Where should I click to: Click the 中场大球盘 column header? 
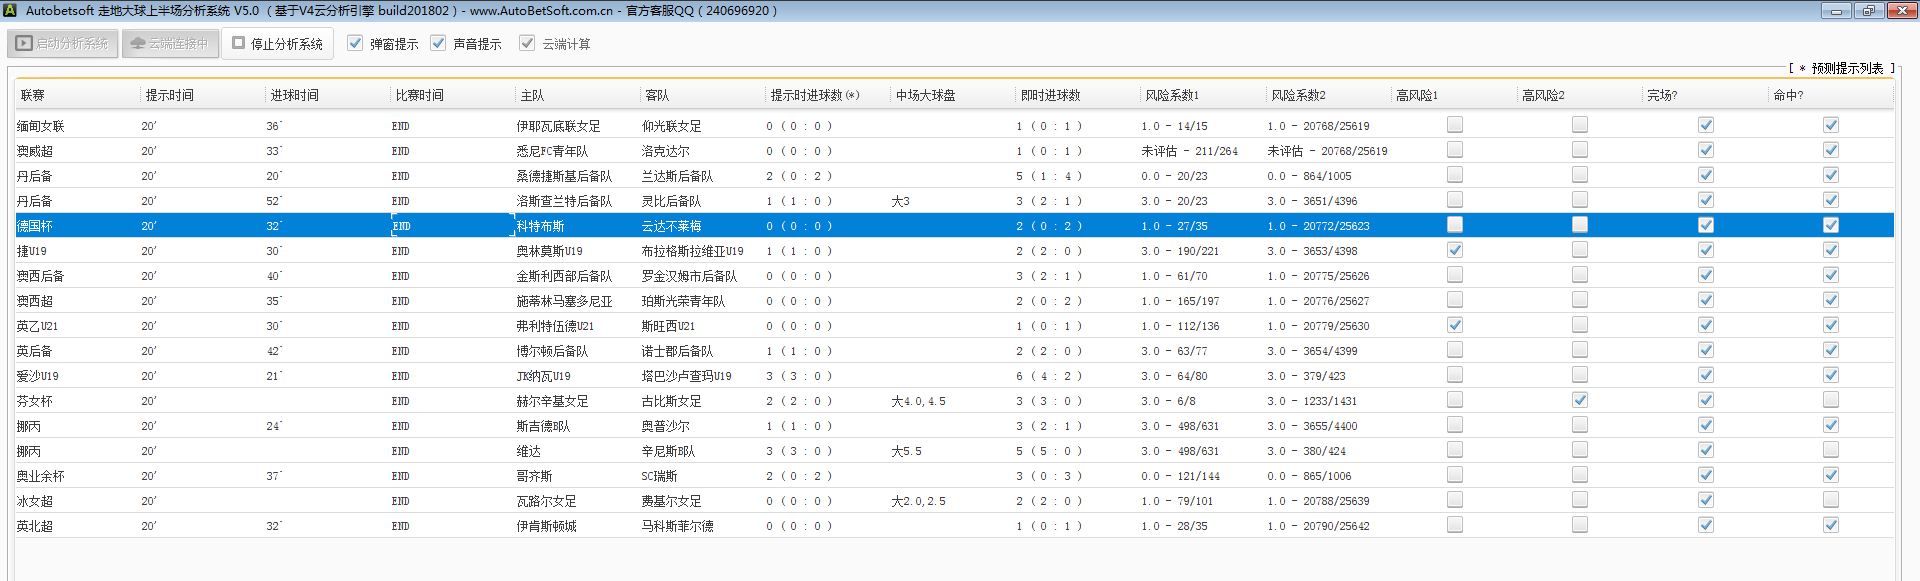(x=925, y=95)
